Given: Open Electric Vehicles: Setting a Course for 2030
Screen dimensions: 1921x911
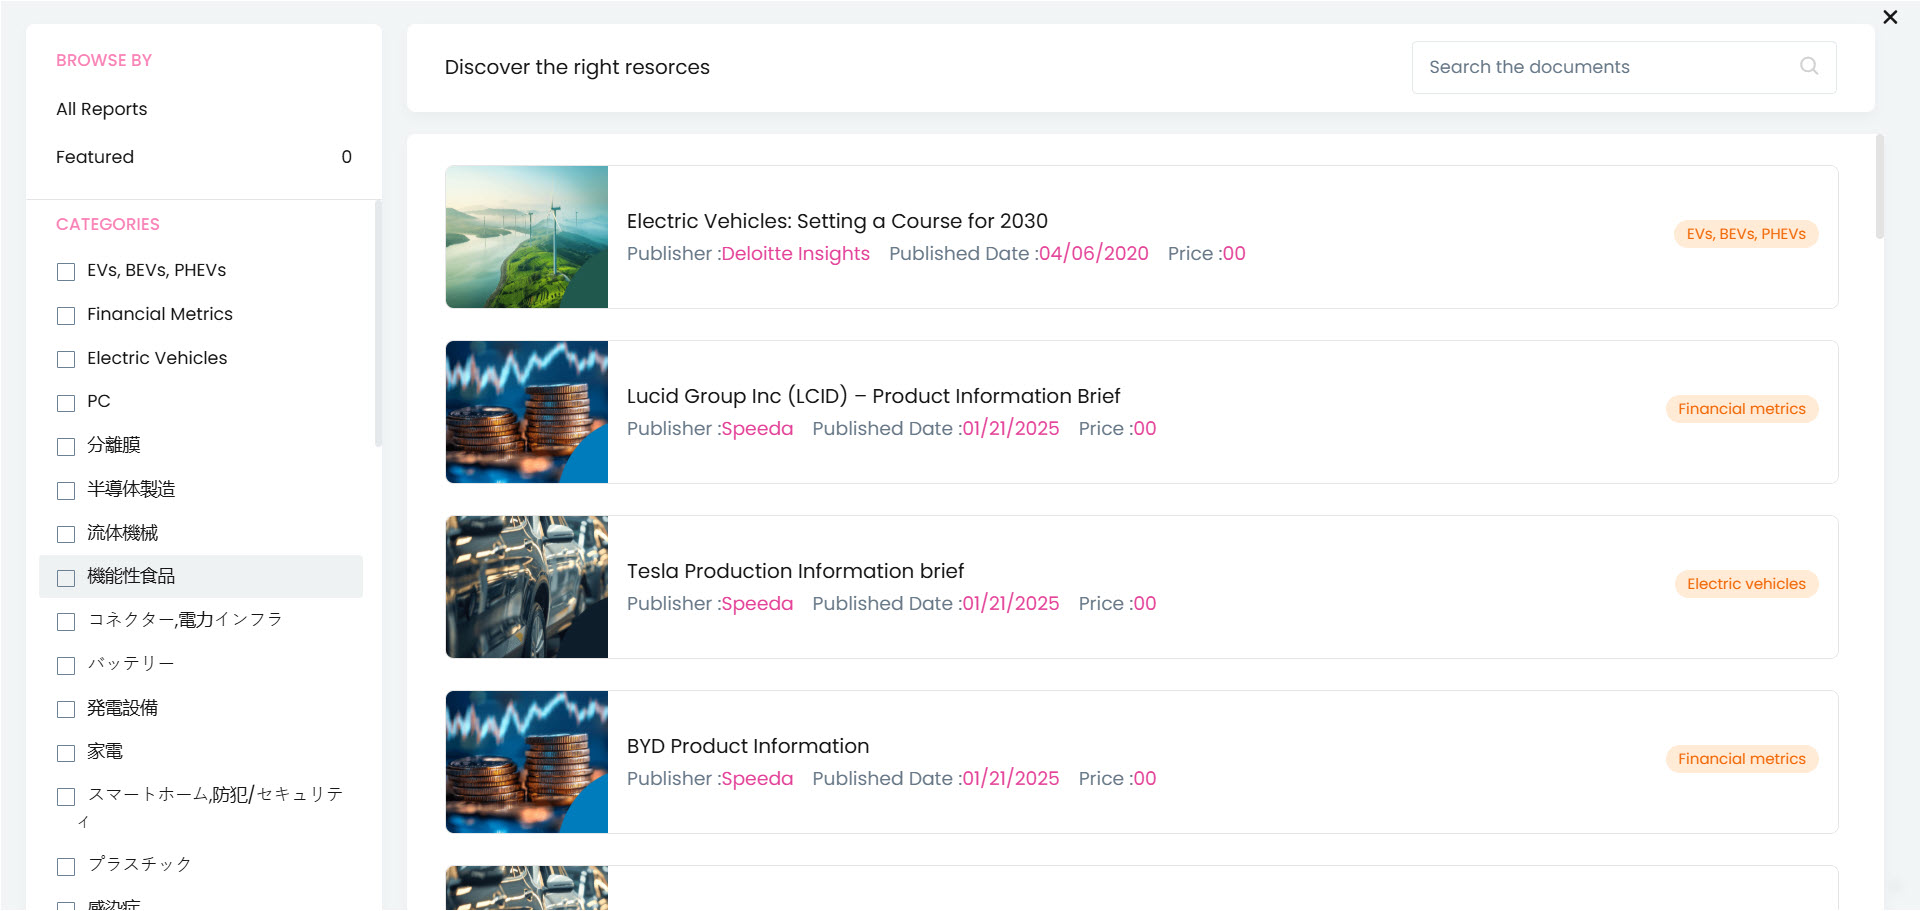Looking at the screenshot, I should [837, 221].
